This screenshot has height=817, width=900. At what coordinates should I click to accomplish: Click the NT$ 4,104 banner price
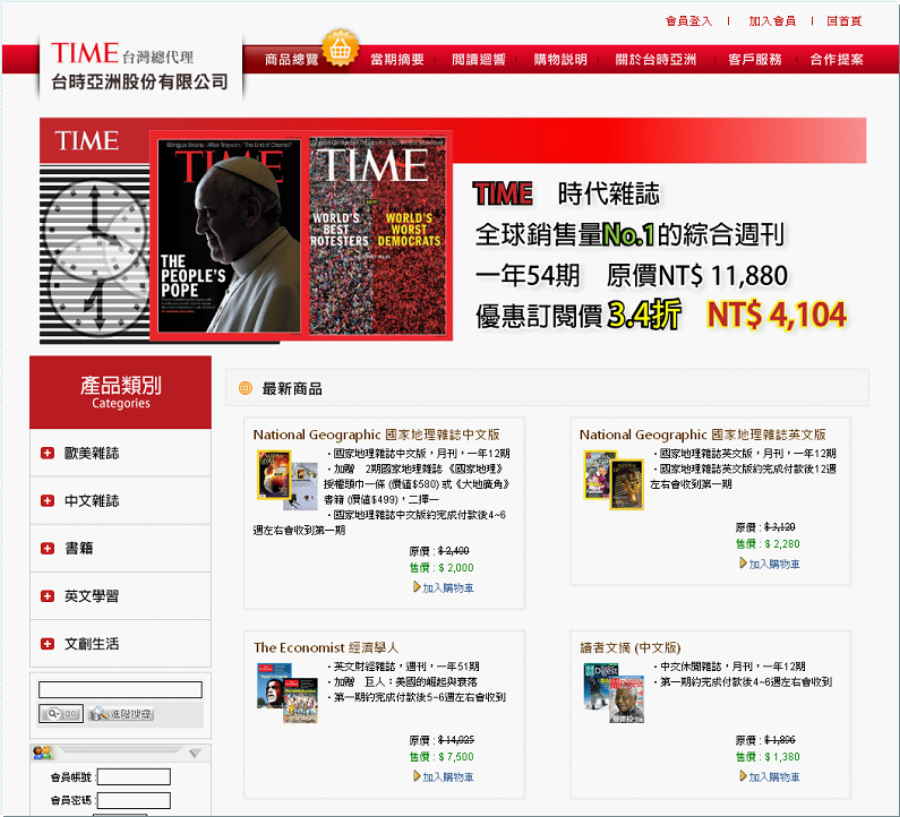tap(777, 315)
